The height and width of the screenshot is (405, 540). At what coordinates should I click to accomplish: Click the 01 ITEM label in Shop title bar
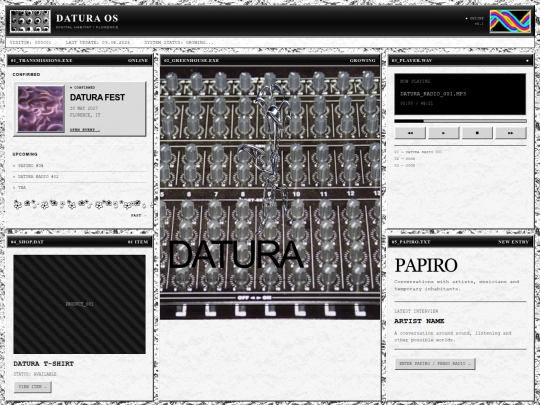(x=138, y=242)
